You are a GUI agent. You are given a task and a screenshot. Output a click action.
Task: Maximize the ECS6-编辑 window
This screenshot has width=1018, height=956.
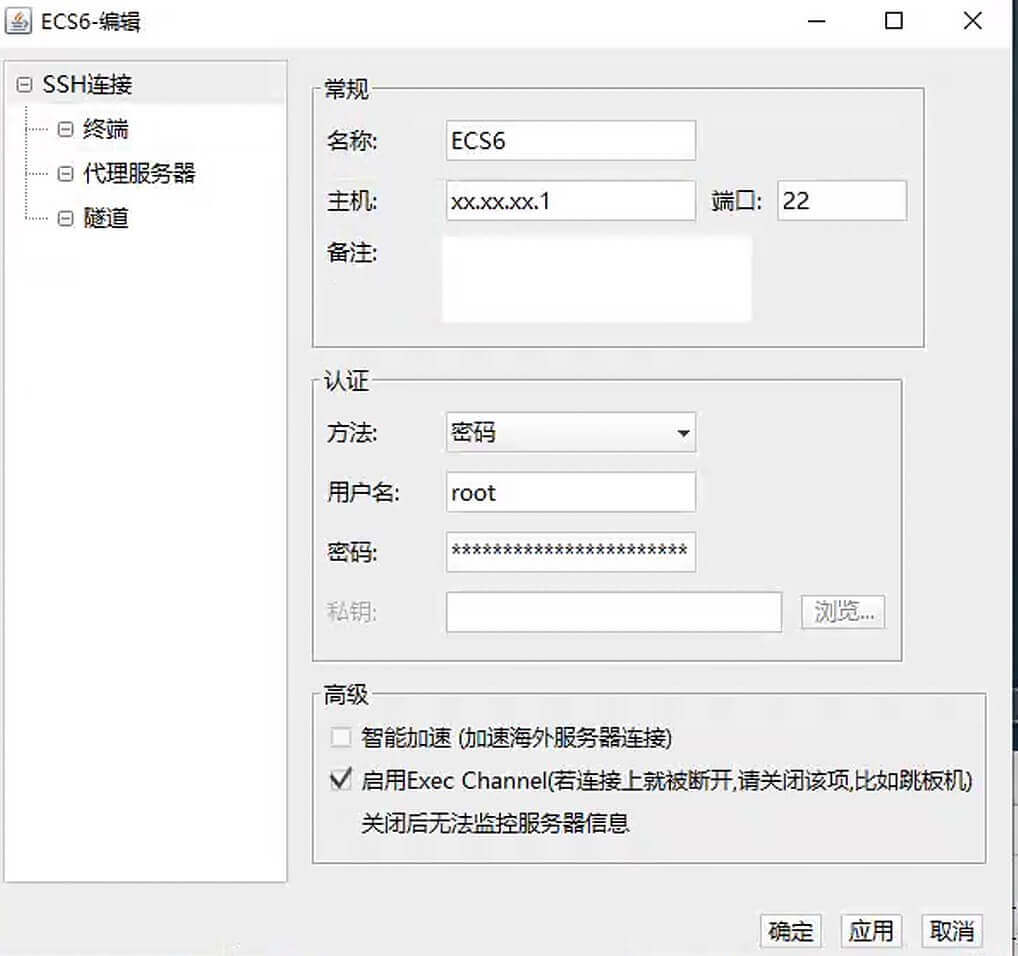click(894, 21)
